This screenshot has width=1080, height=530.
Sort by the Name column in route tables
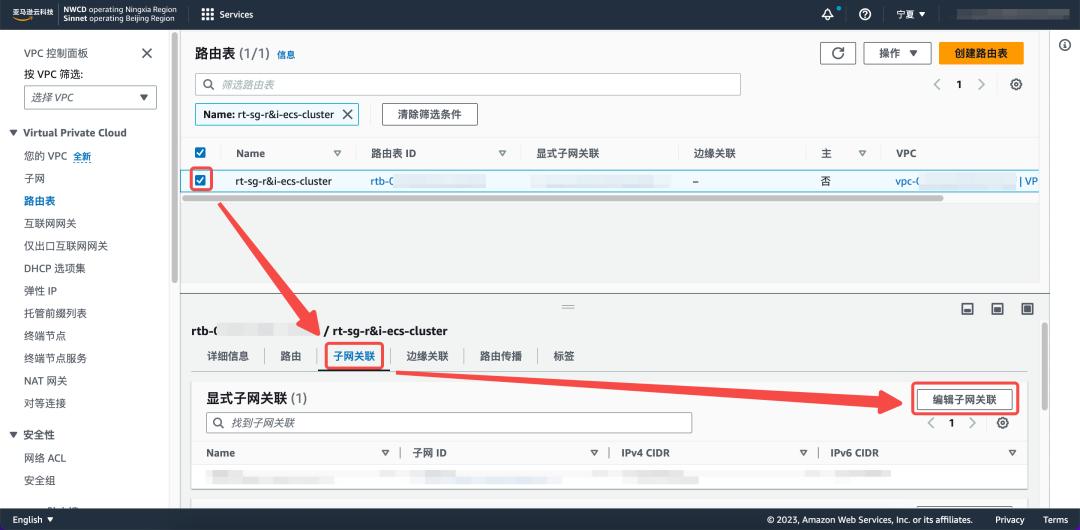338,153
